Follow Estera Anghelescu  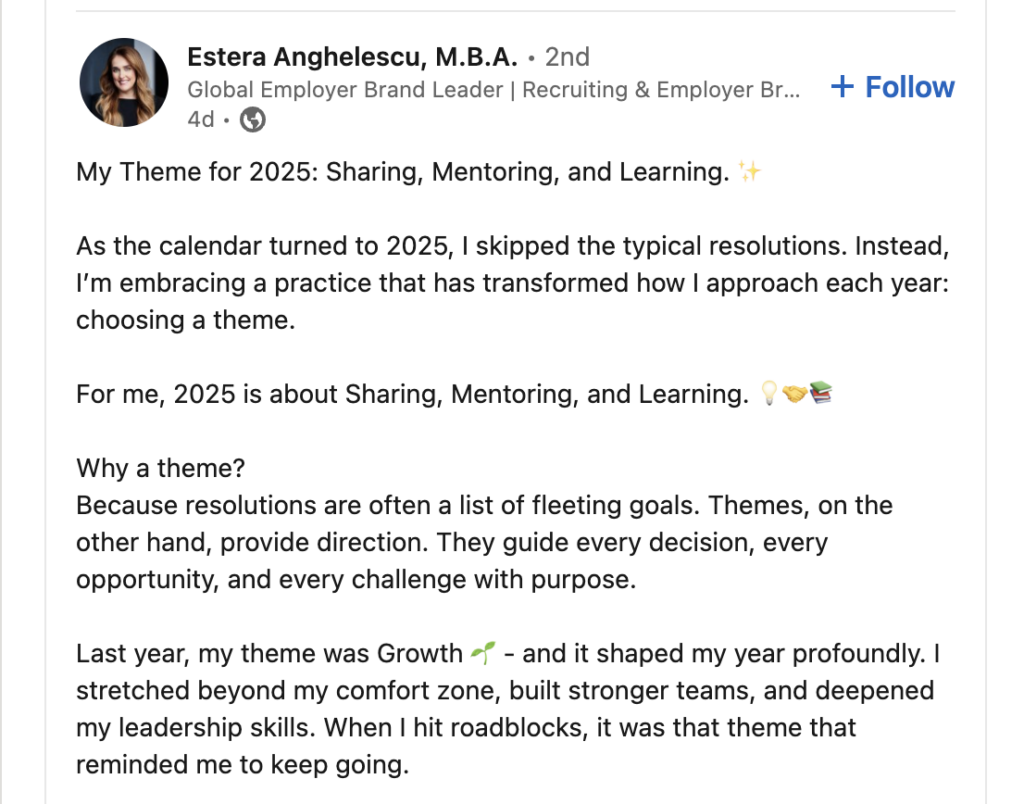[x=892, y=87]
